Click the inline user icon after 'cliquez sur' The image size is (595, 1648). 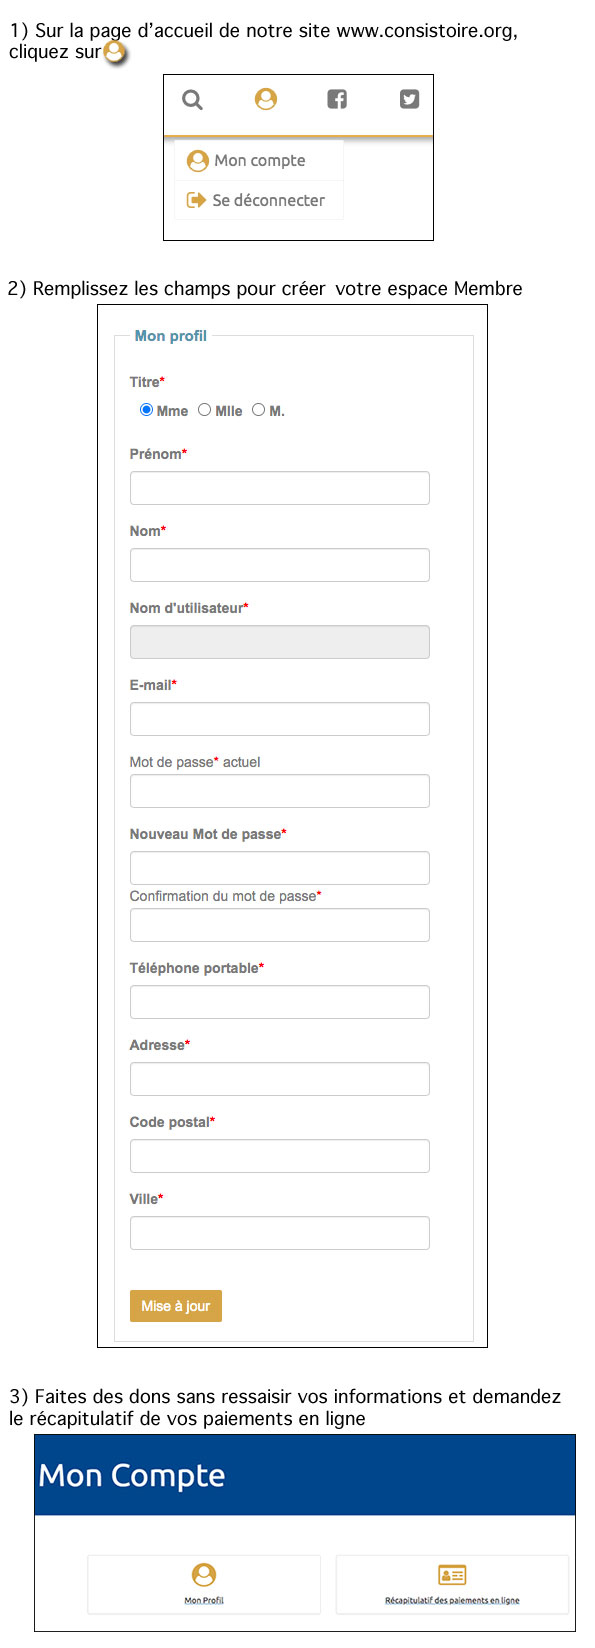click(x=116, y=51)
